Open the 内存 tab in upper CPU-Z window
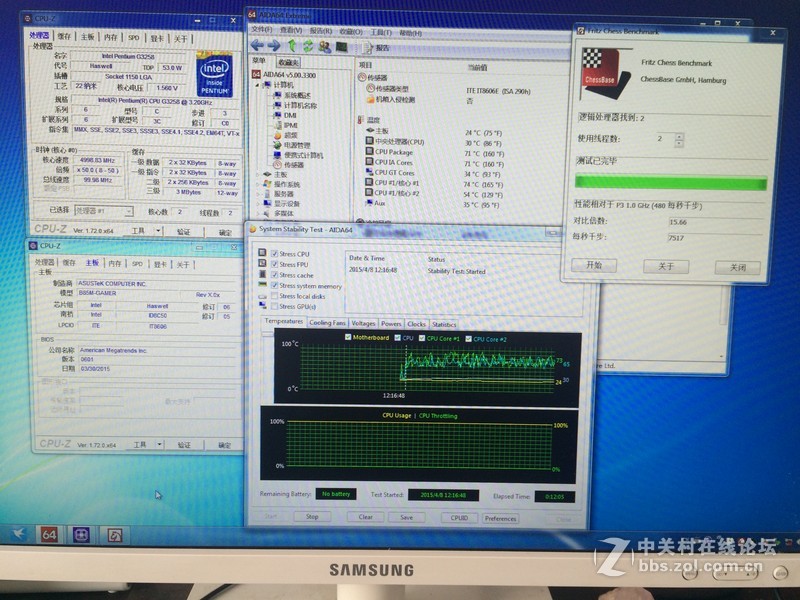This screenshot has width=800, height=600. tap(110, 37)
